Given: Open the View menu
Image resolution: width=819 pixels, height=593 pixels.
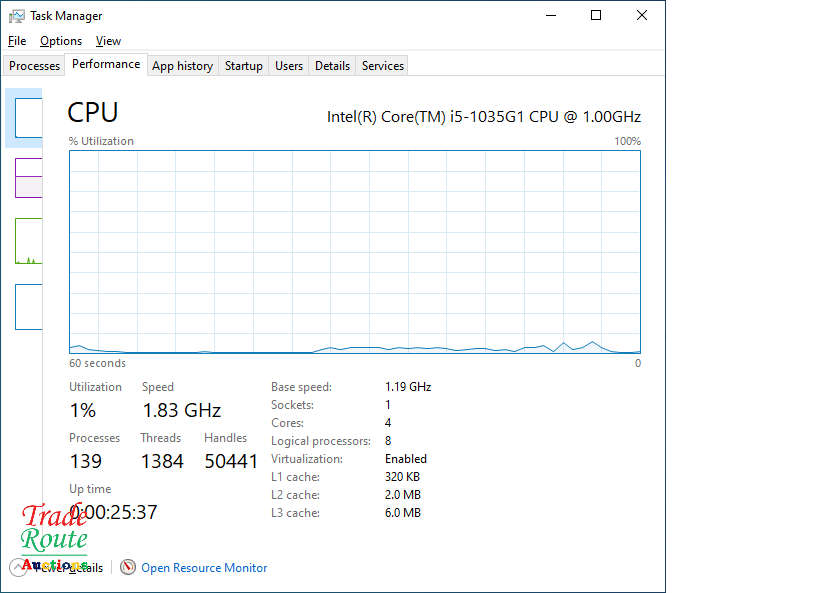Looking at the screenshot, I should tap(108, 41).
